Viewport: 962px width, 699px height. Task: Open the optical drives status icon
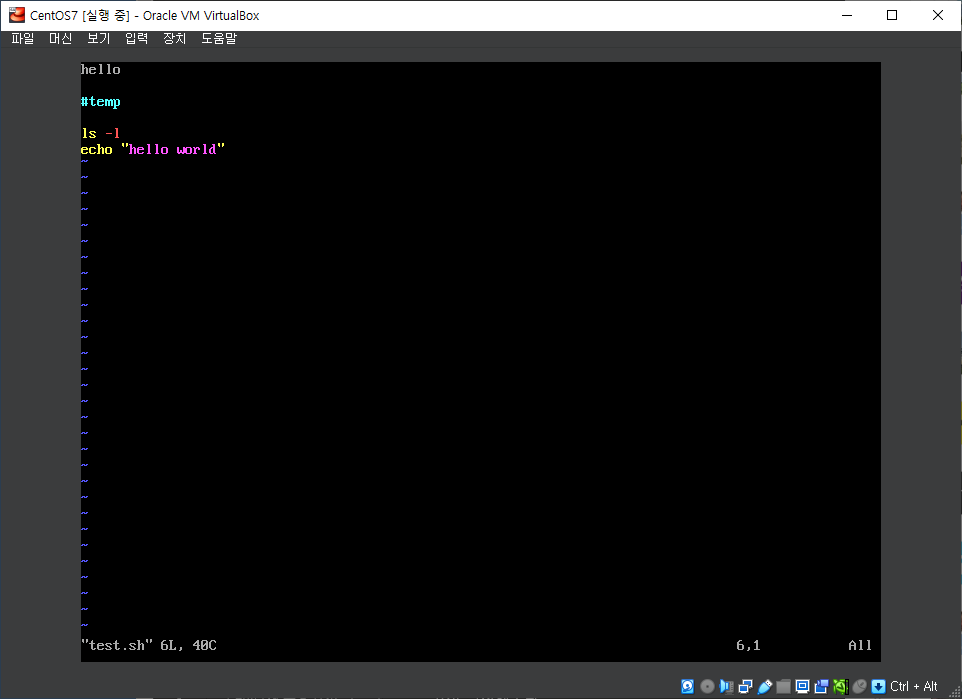pos(706,686)
